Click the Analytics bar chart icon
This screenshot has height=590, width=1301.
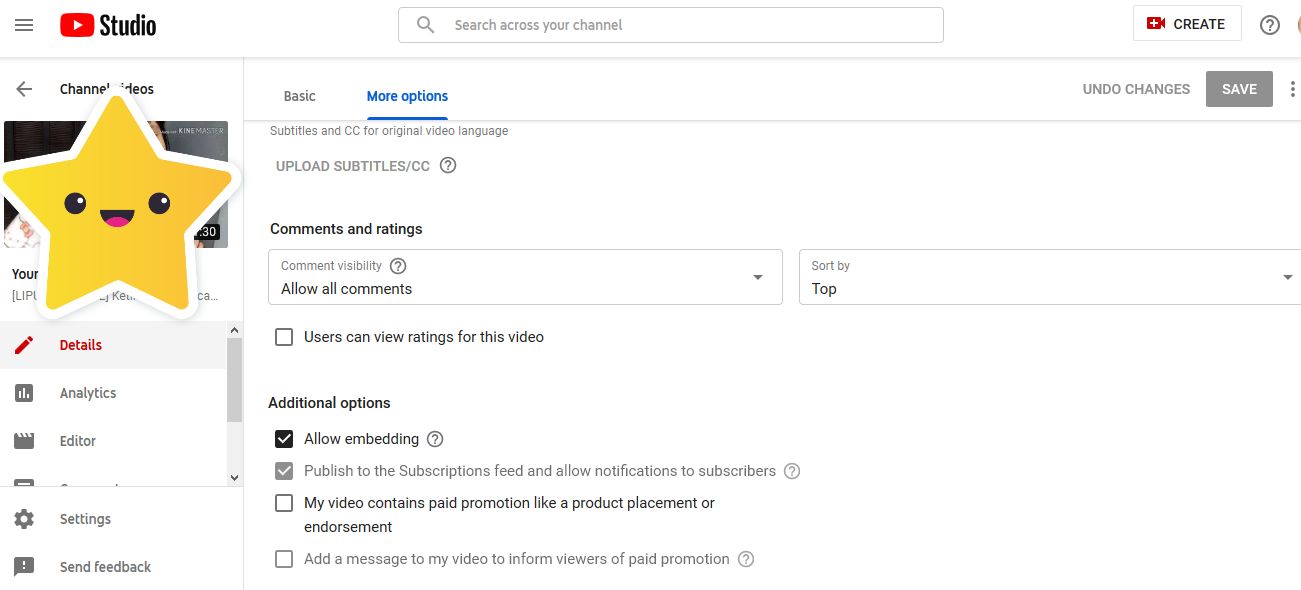(x=24, y=393)
